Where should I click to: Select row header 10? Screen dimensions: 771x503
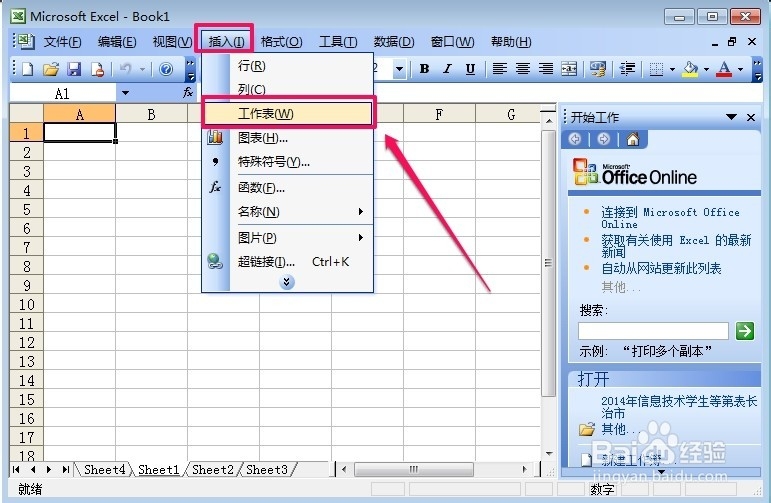[x=27, y=304]
